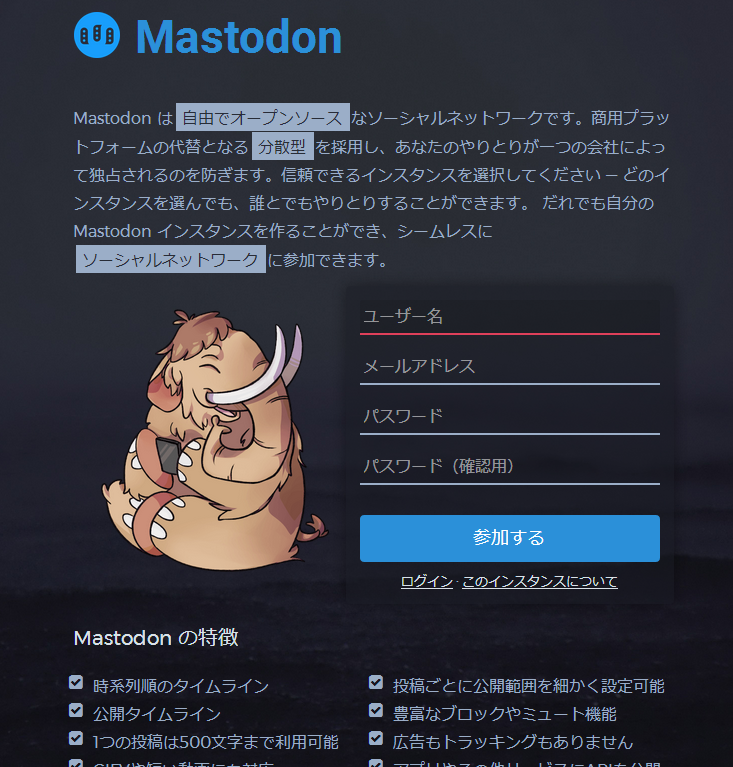733x767 pixels.
Task: Click checkmark beside 投稿ごとに公開範囲を細かく設定可能
Action: pyautogui.click(x=376, y=682)
